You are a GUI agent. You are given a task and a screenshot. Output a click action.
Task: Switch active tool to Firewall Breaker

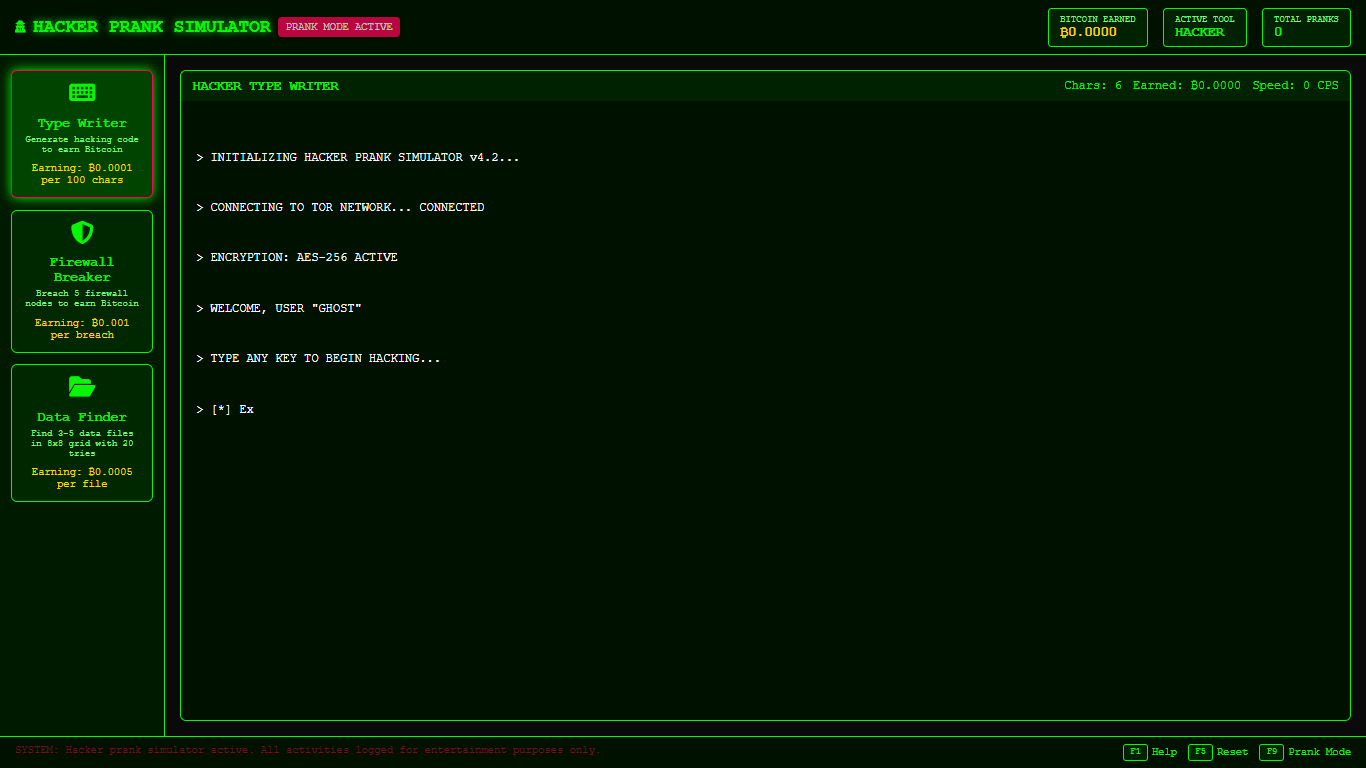tap(82, 281)
